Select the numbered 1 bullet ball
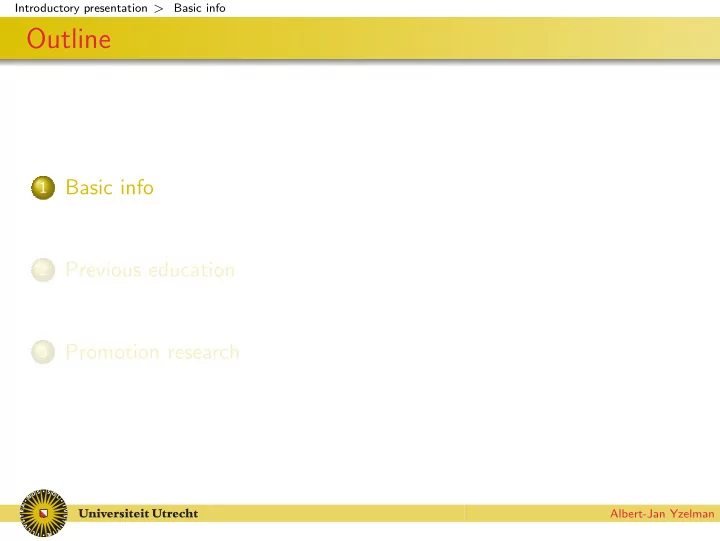This screenshot has height=541, width=720. pyautogui.click(x=43, y=188)
